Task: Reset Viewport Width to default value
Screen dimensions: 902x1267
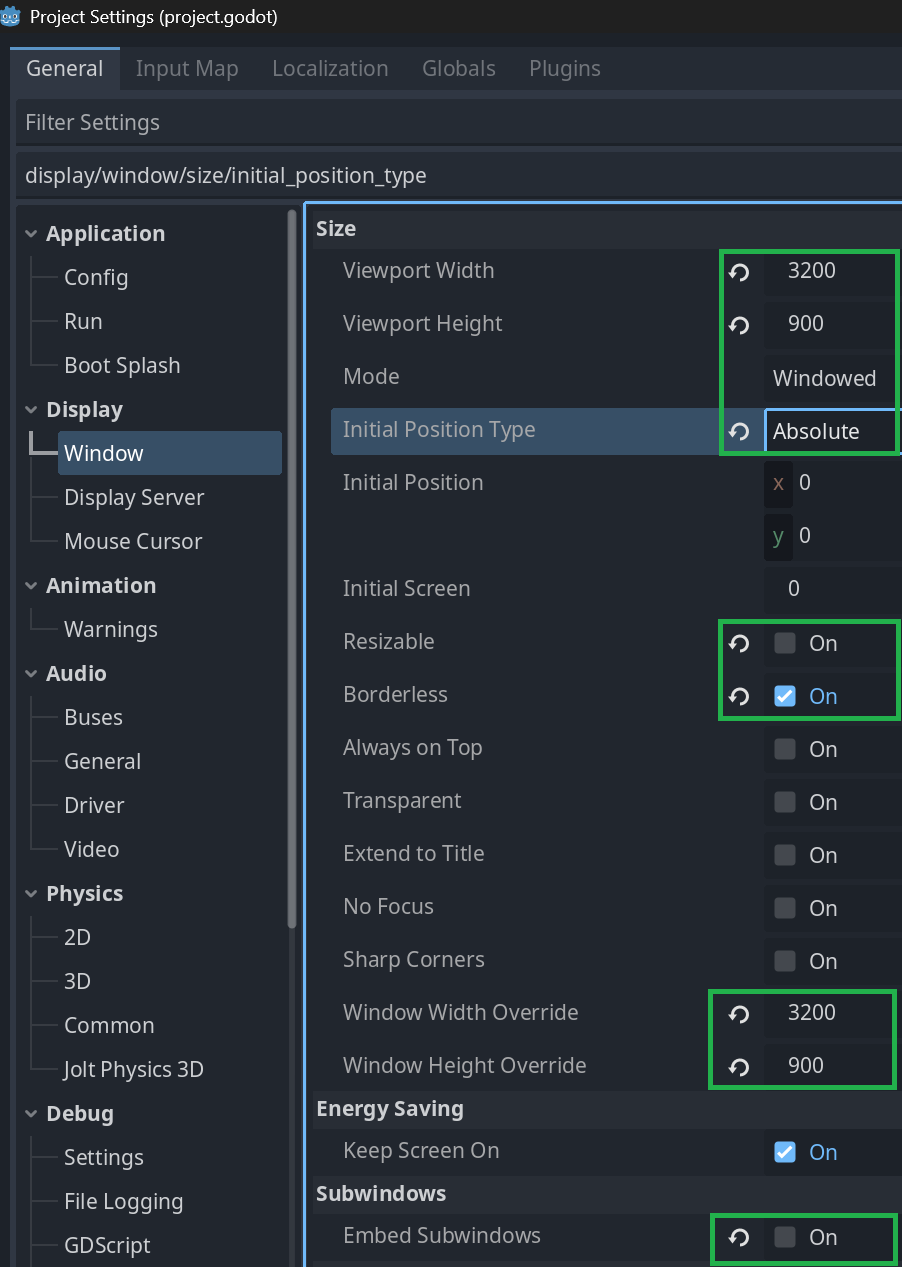Action: coord(739,272)
